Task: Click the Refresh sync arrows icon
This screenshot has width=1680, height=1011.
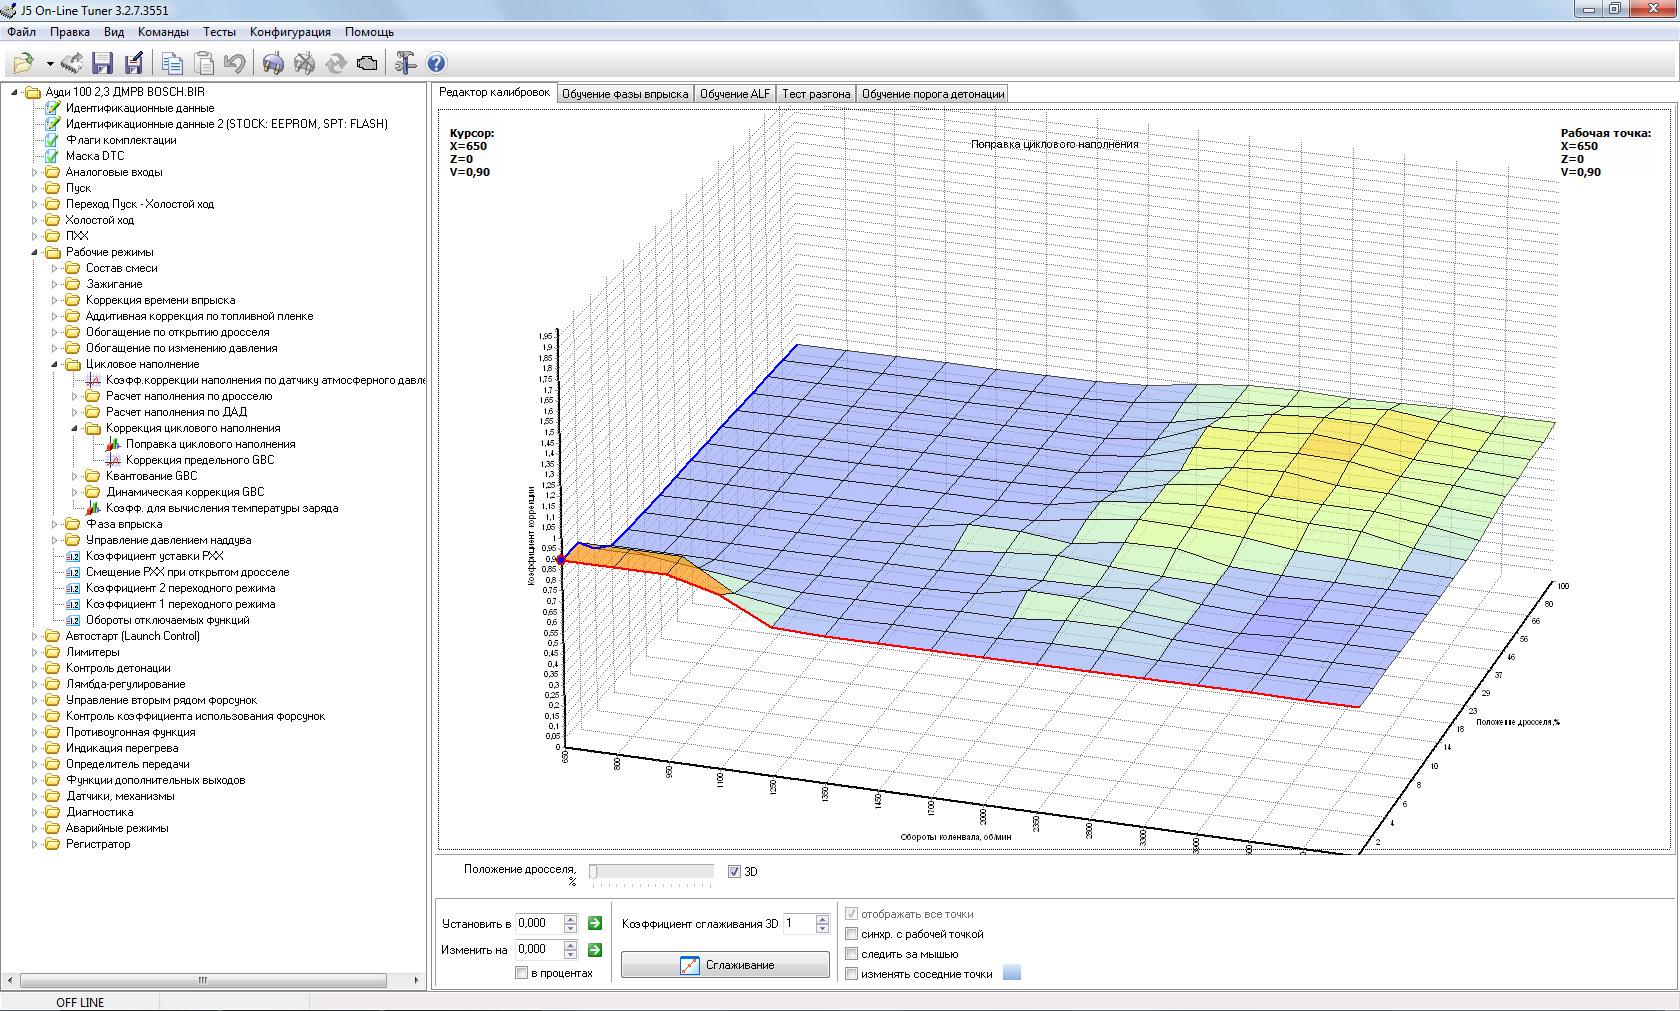Action: tap(336, 64)
